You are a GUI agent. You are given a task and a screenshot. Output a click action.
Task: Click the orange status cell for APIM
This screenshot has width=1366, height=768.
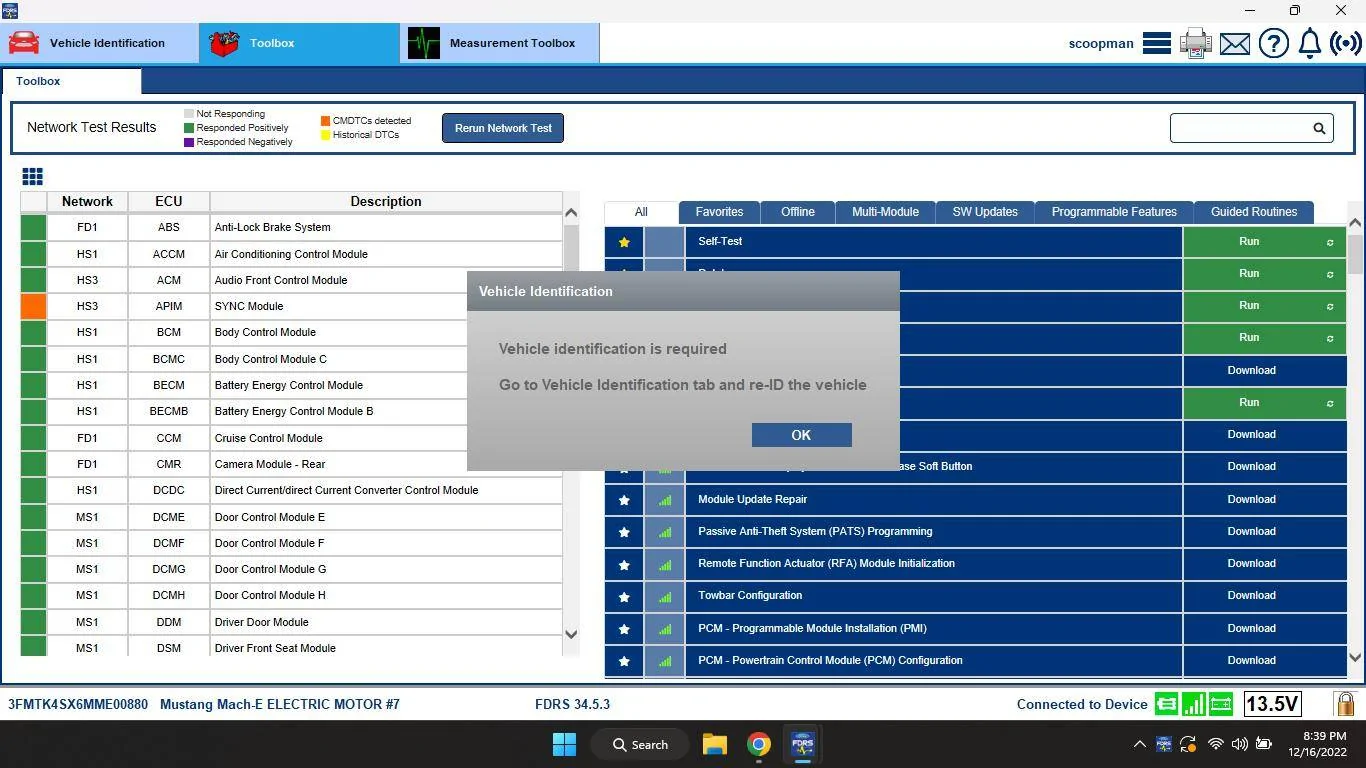tap(33, 306)
